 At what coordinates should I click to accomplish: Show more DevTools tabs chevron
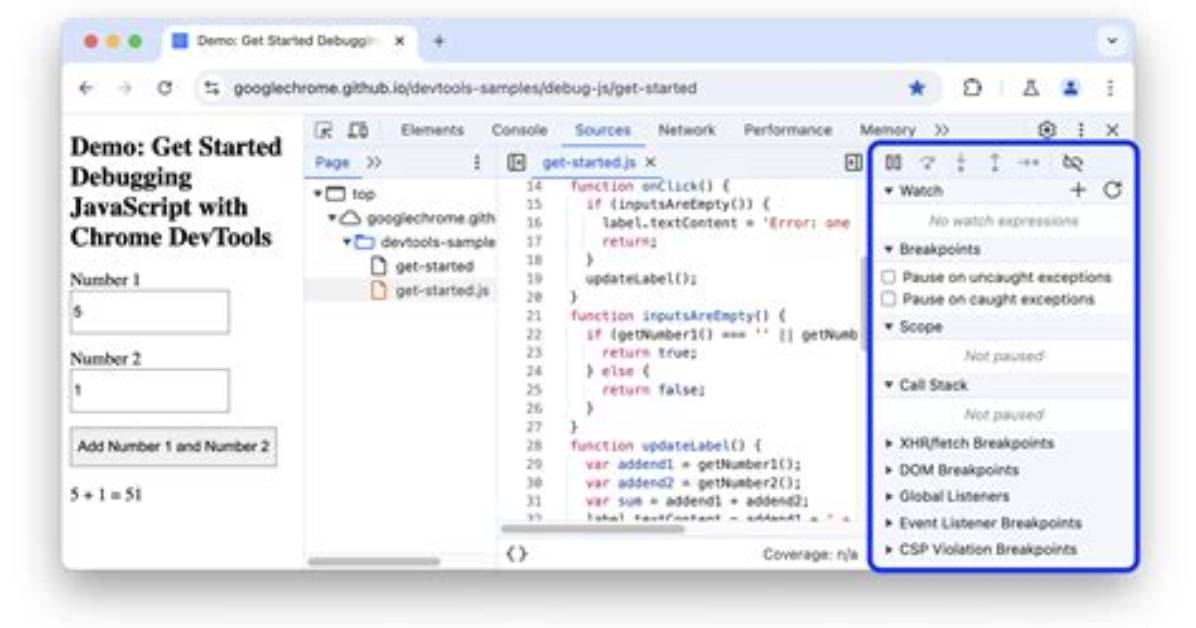click(942, 130)
